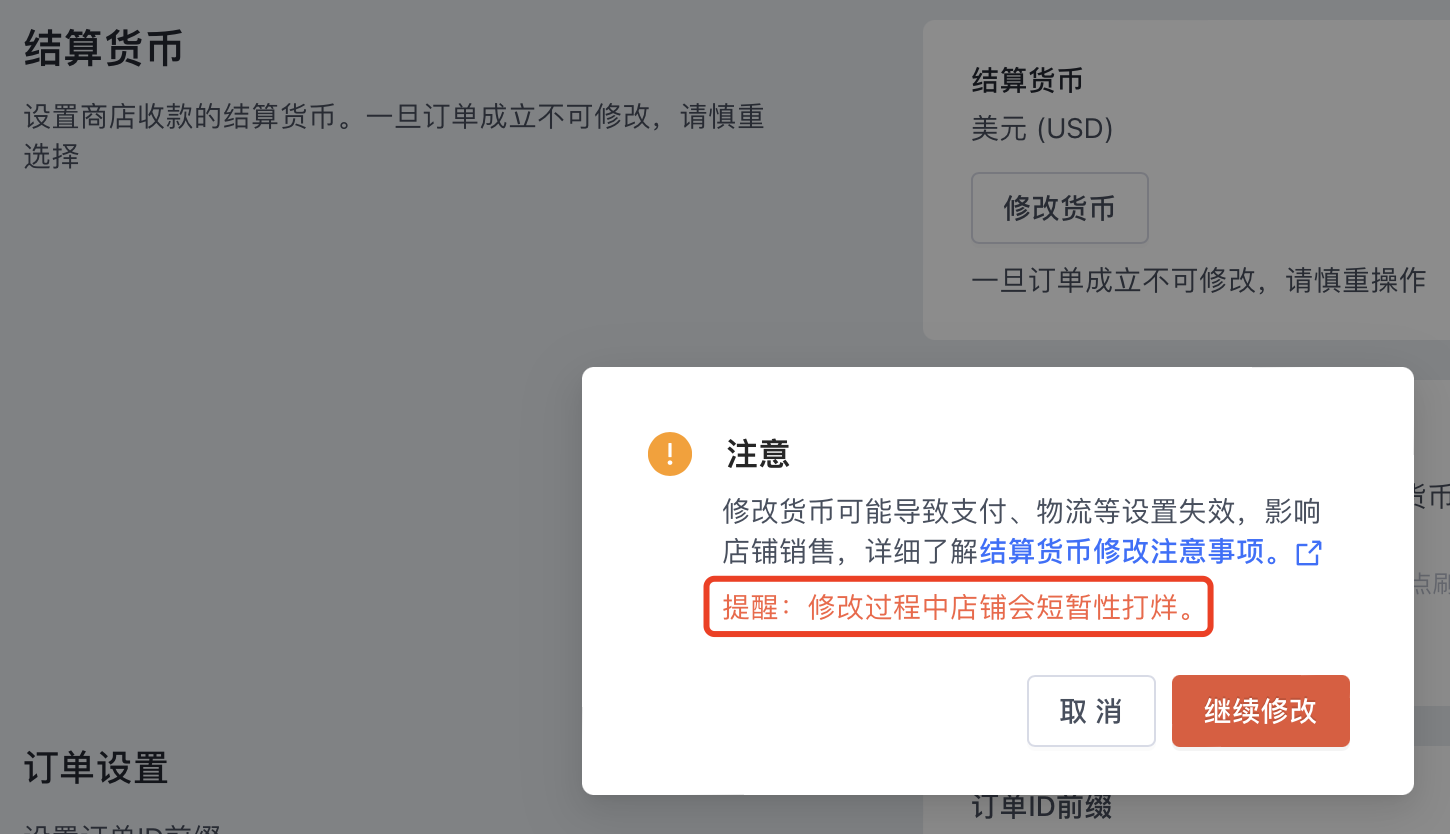This screenshot has height=834, width=1450.
Task: Click the 详细了解 text before the link
Action: pos(922,551)
